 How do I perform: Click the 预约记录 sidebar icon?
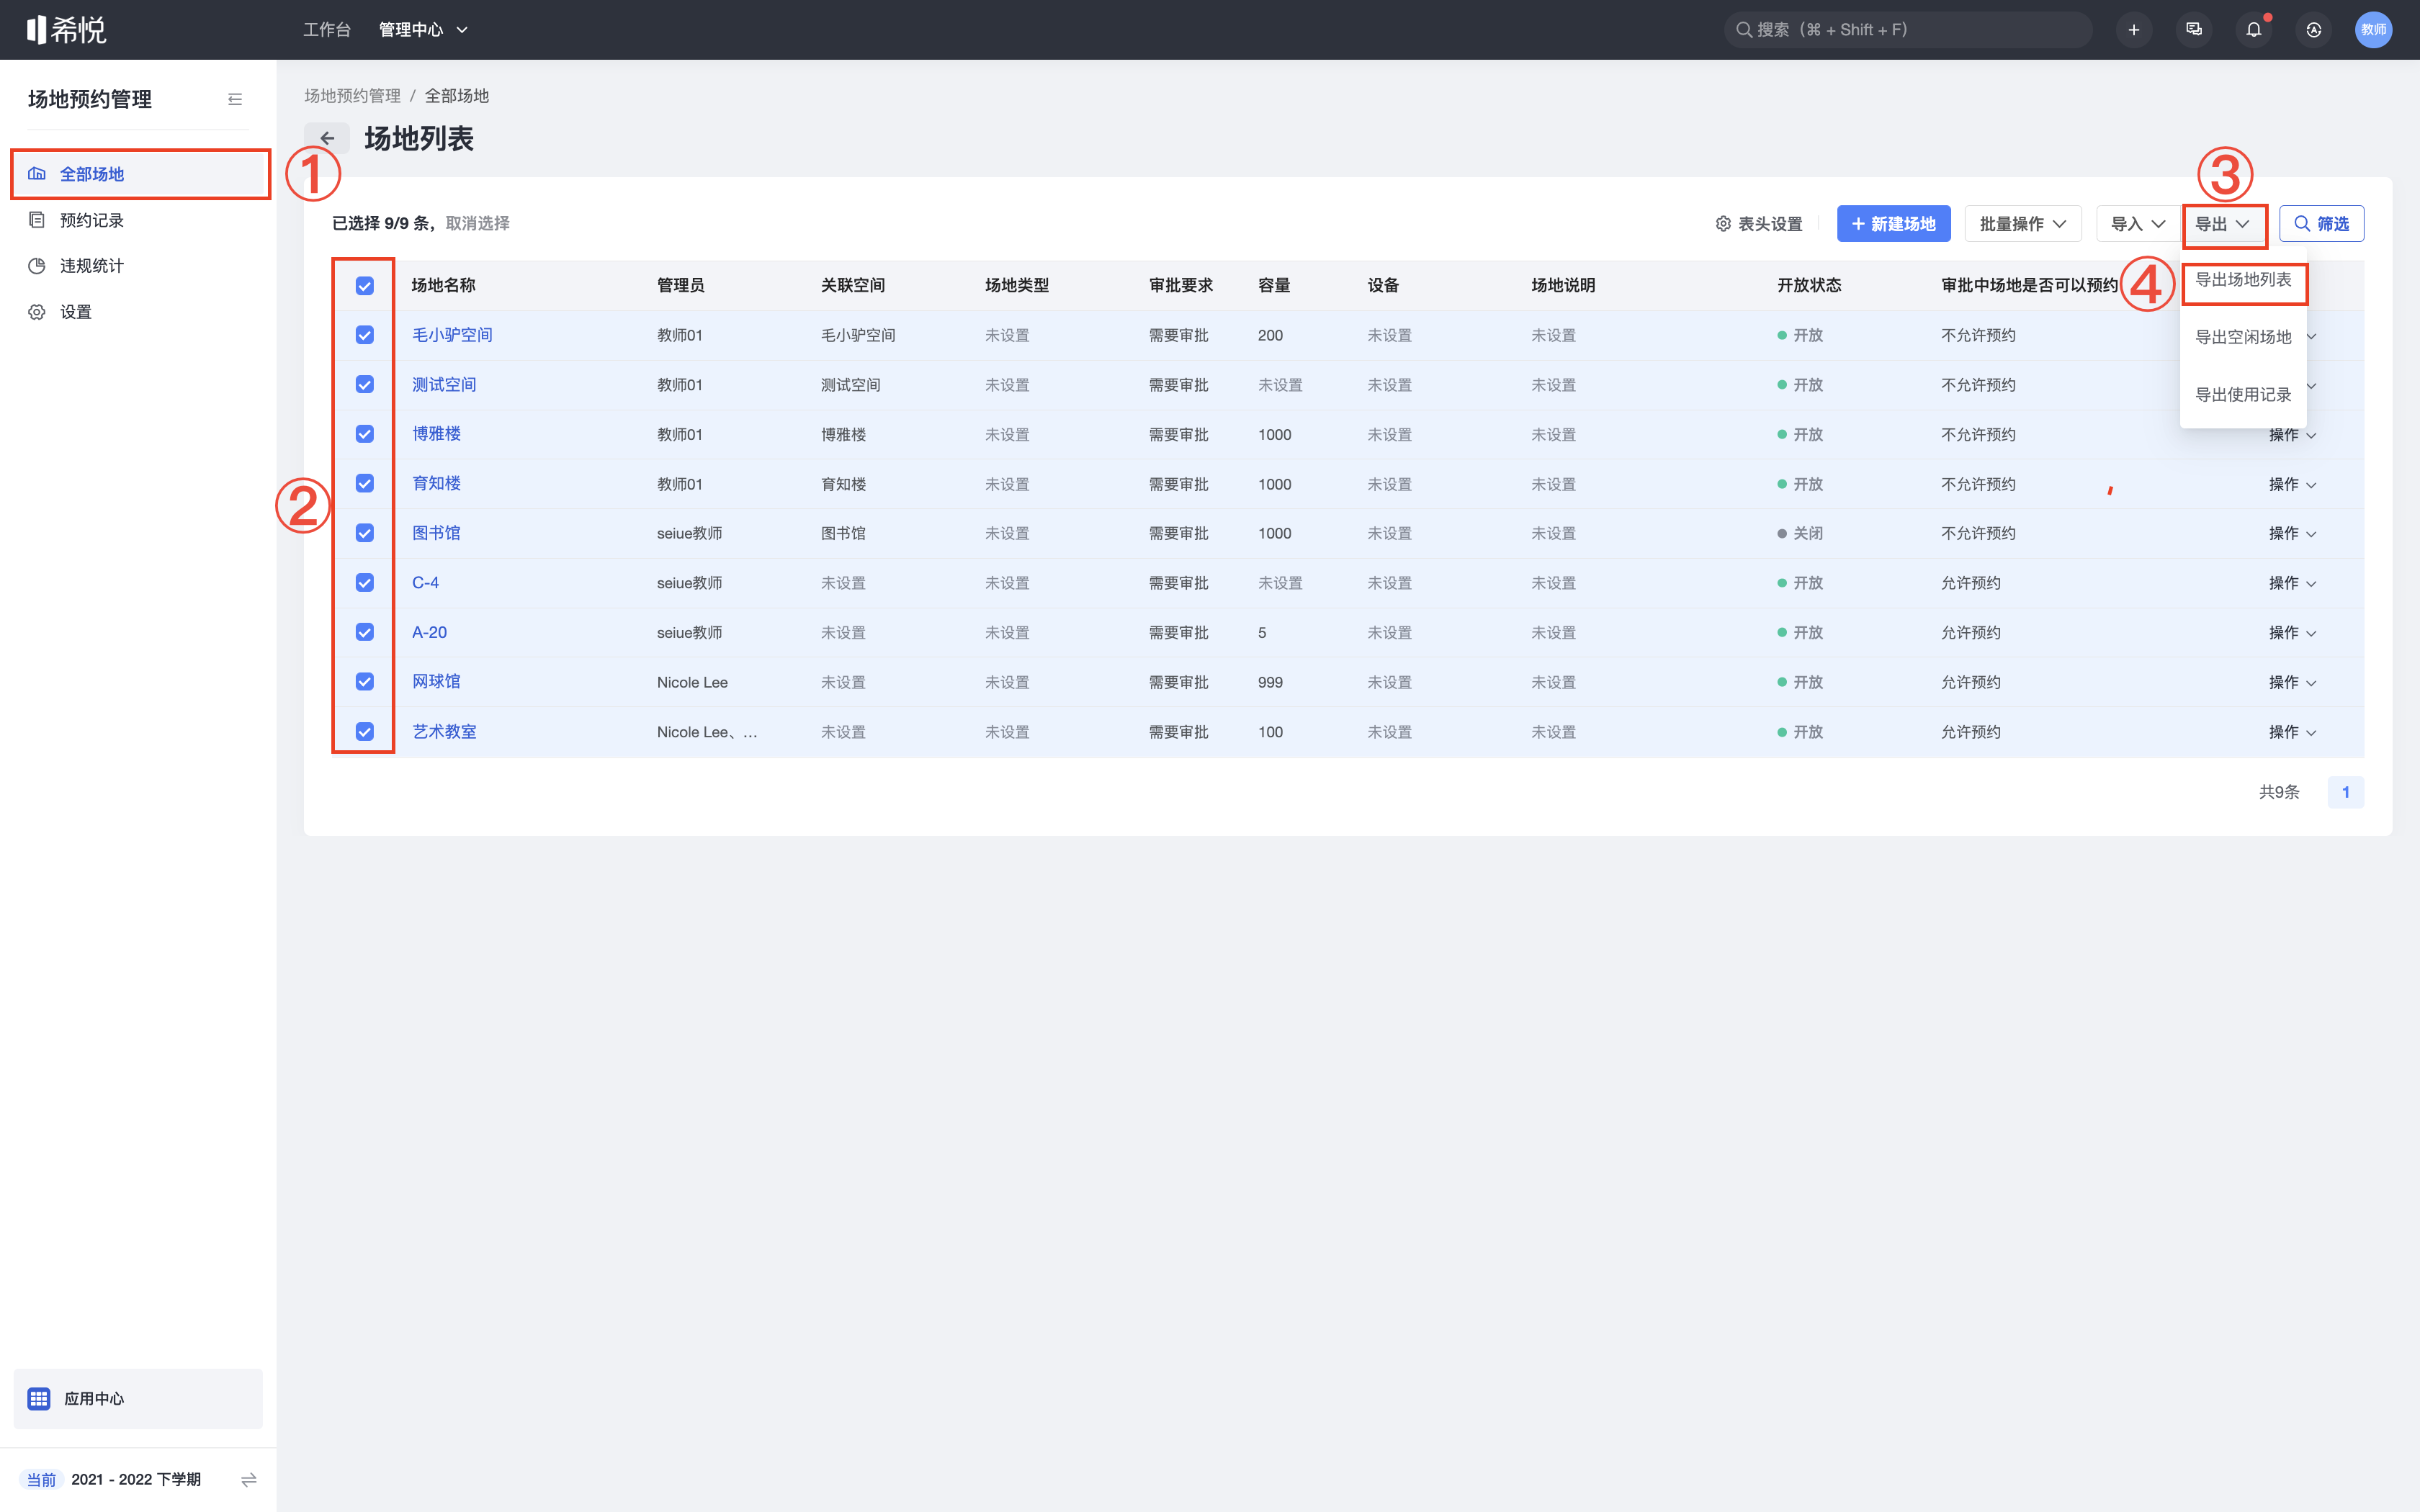(x=37, y=220)
